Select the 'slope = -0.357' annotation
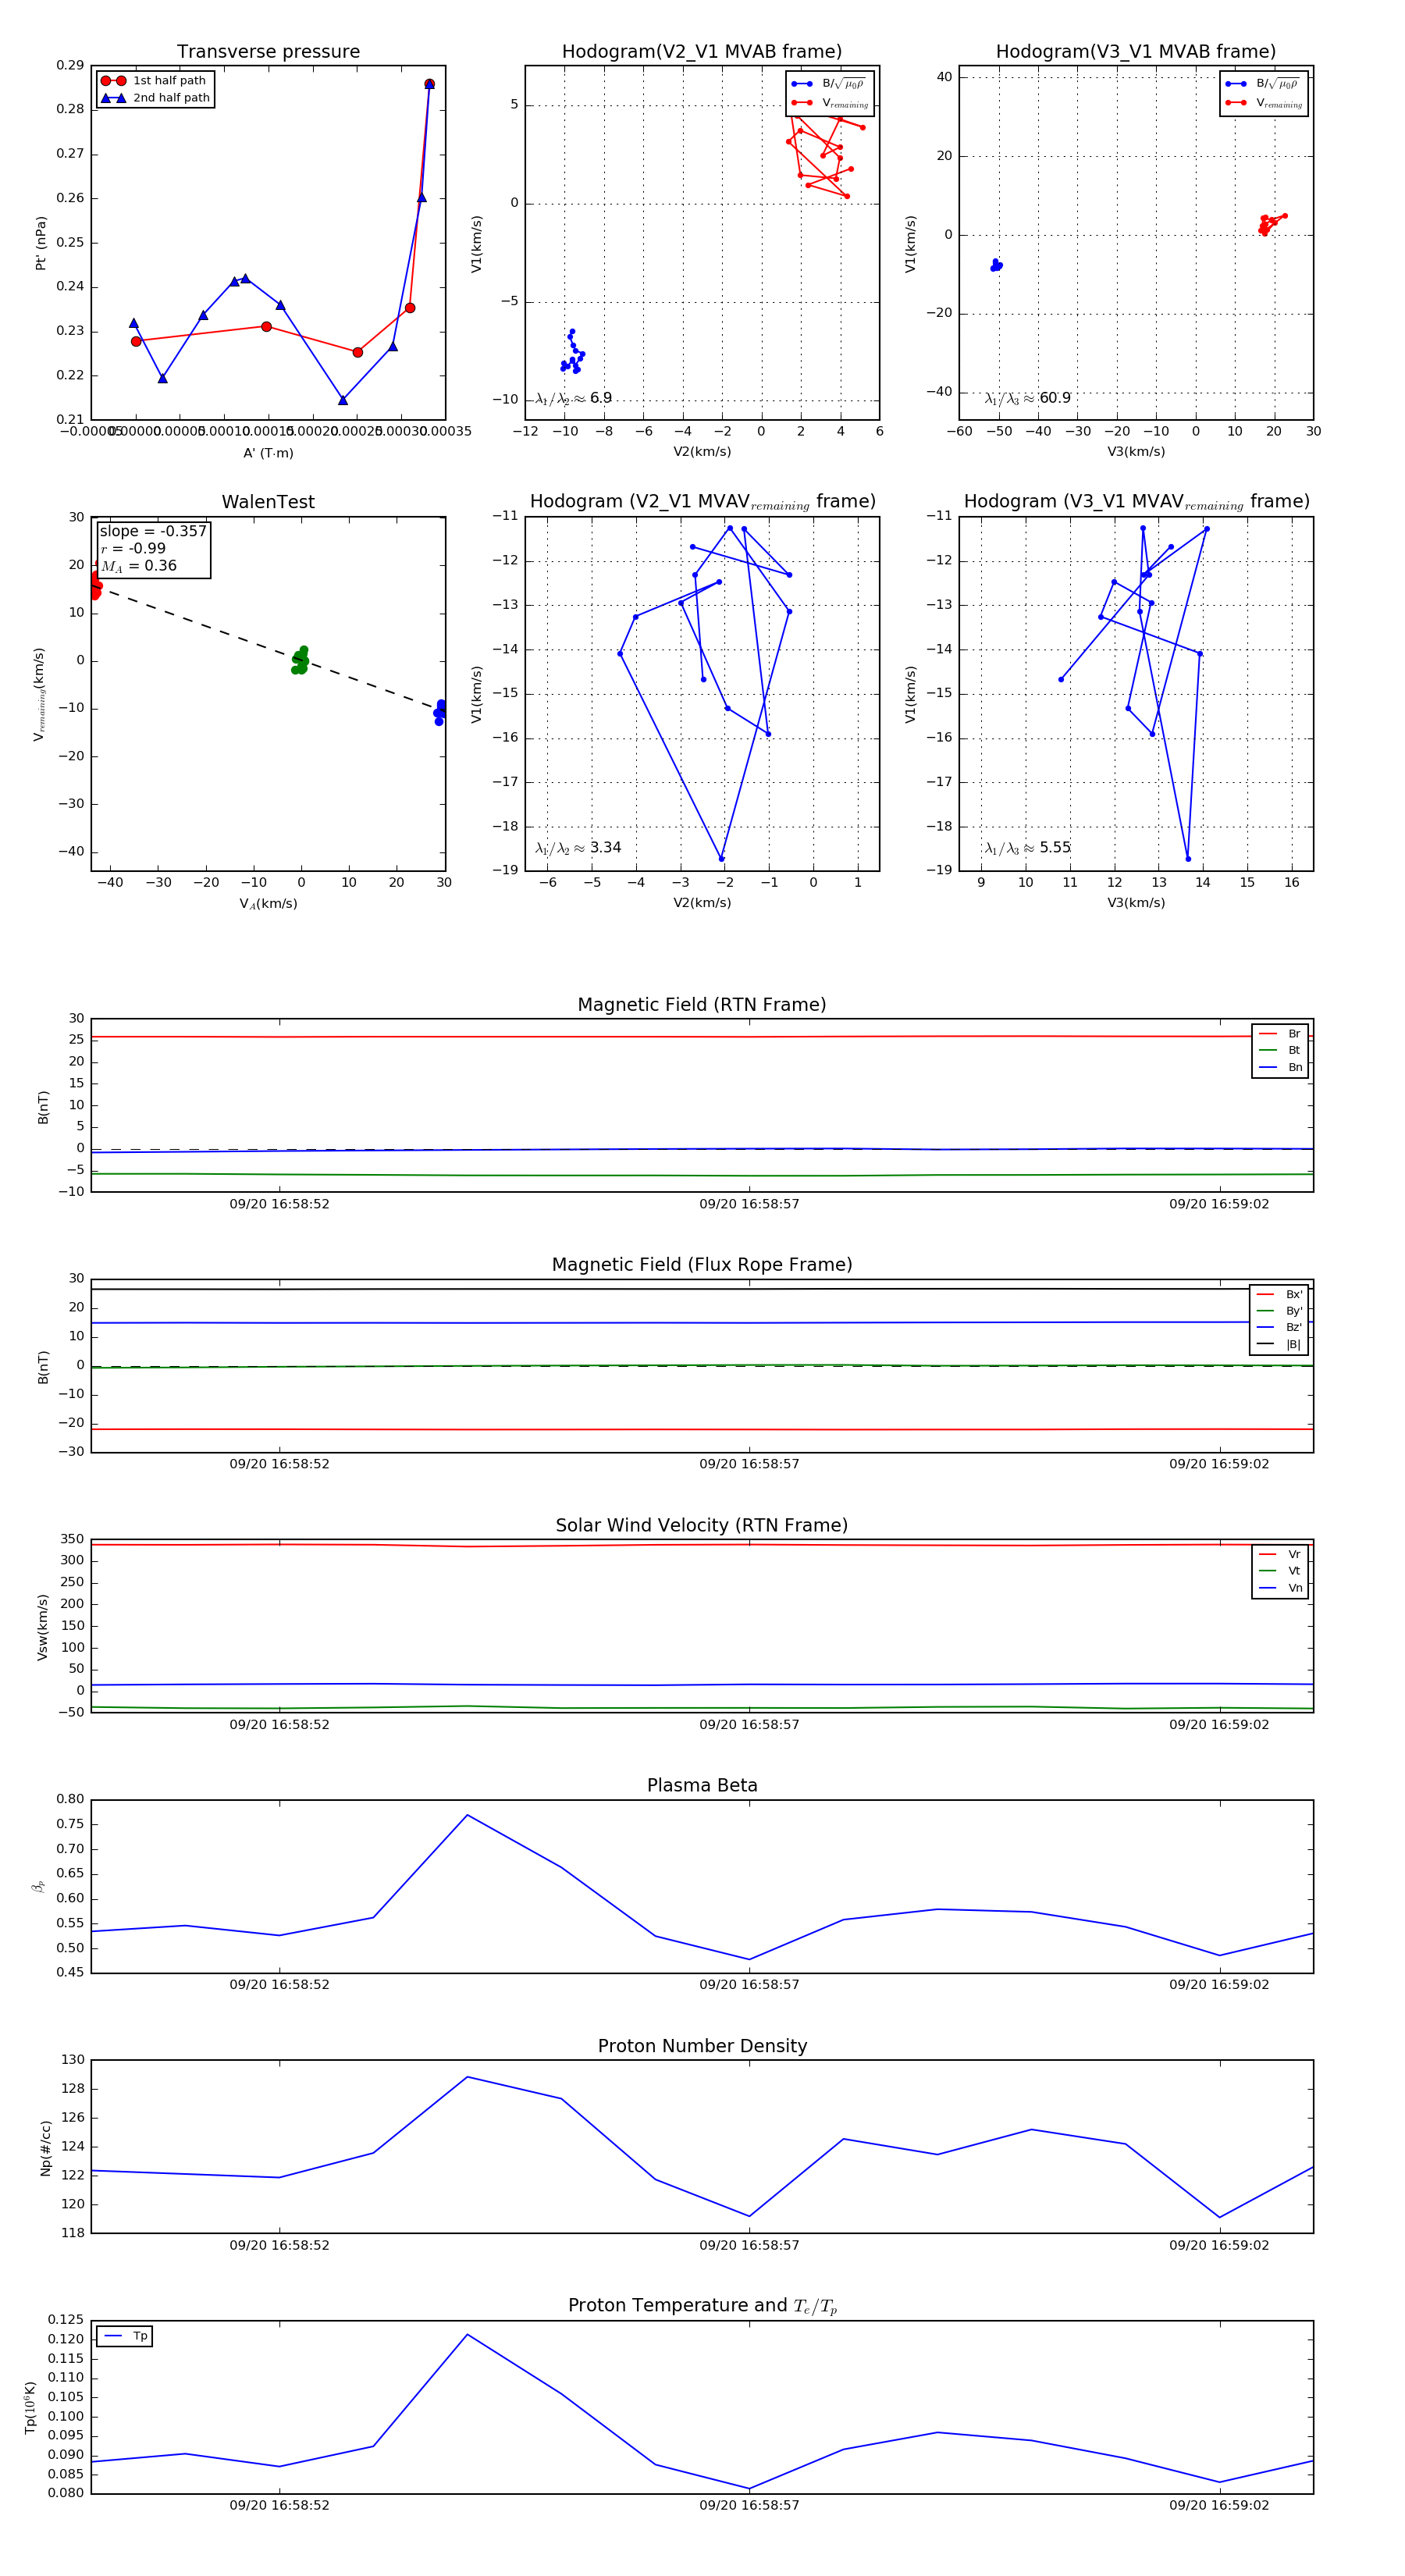 tap(153, 531)
